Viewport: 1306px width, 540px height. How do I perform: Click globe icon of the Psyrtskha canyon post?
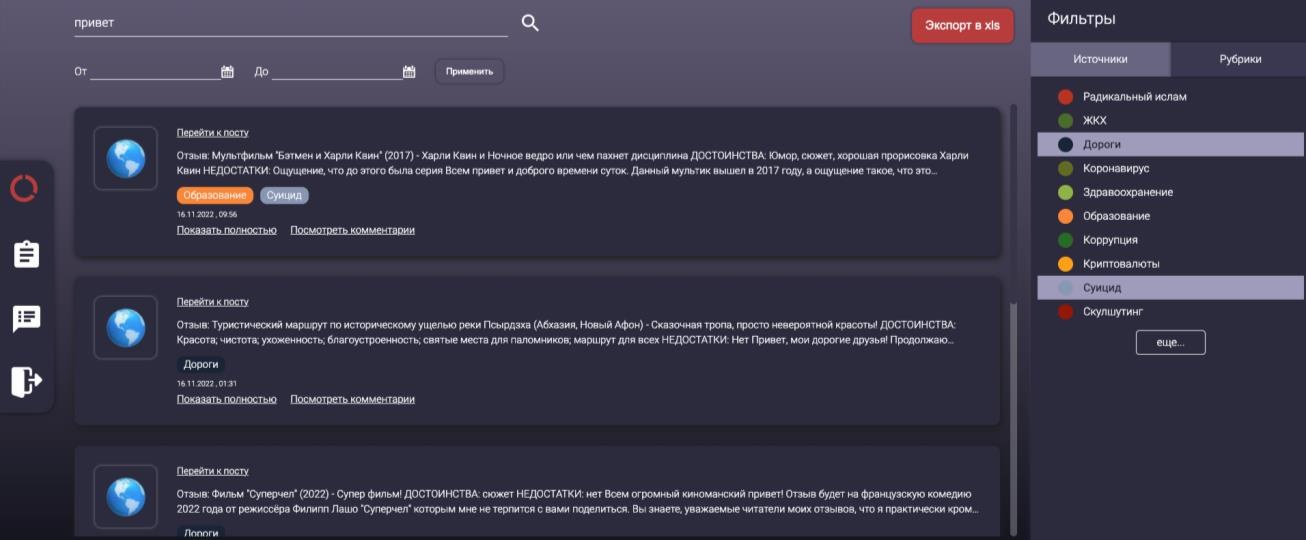[126, 327]
